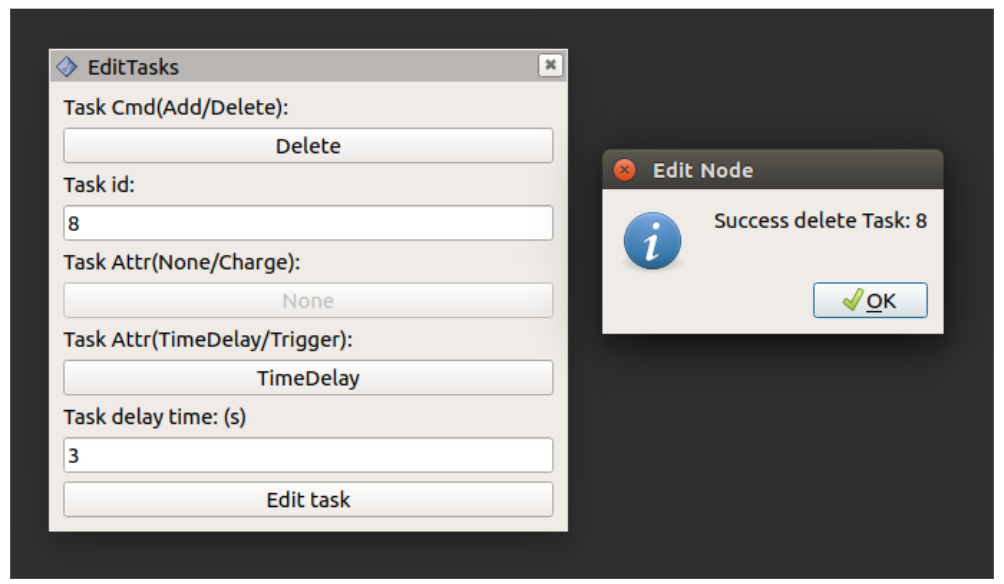Viewport: 1004px width, 584px height.
Task: Click the 'Task Cmd(Add/Delete):' label
Action: click(x=176, y=107)
